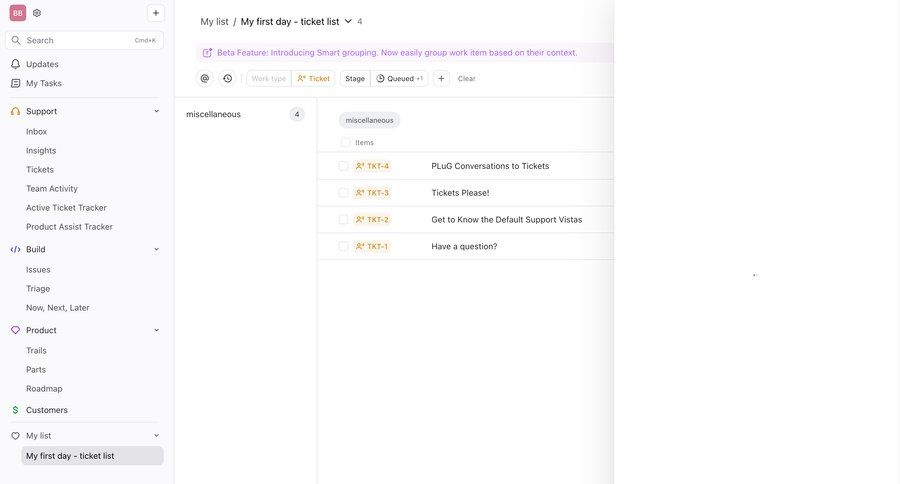The height and width of the screenshot is (484, 900).
Task: Open Updates in sidebar
Action: (42, 64)
